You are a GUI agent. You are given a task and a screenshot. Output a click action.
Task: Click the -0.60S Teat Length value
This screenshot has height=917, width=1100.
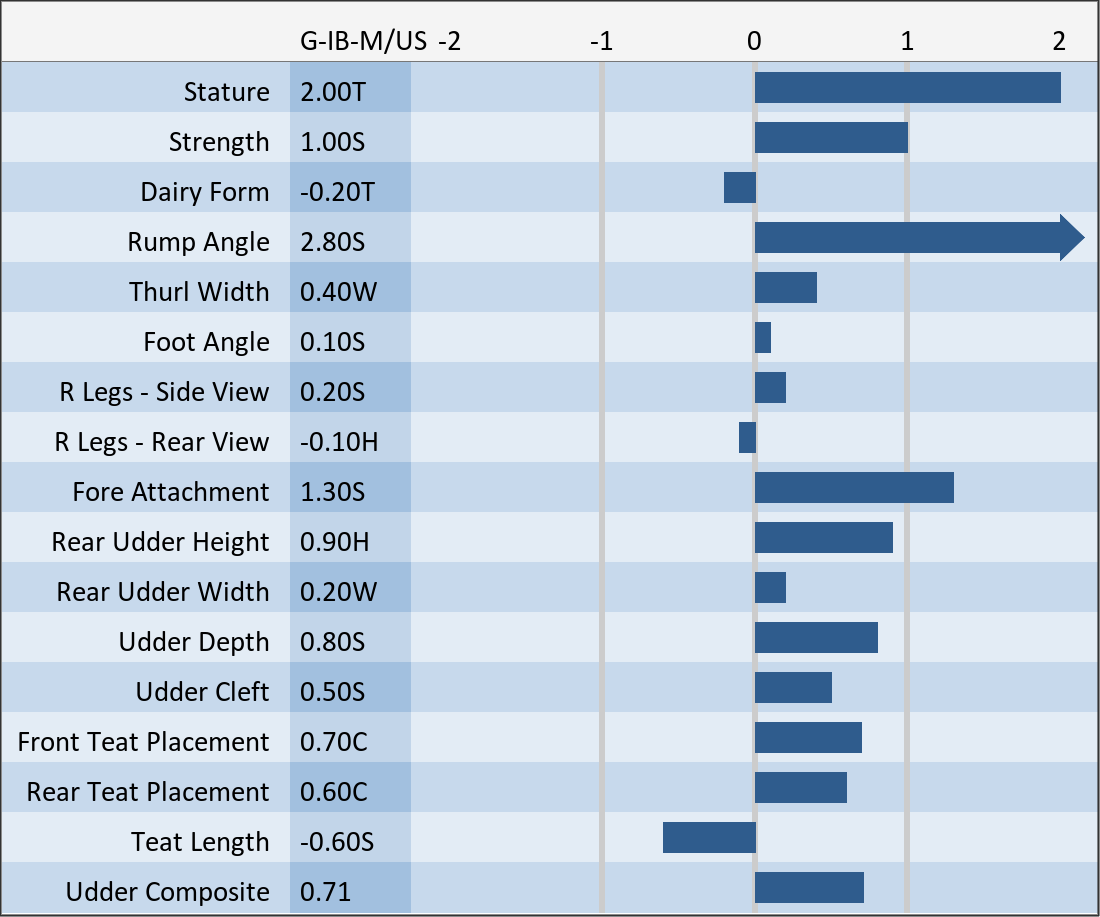coord(337,842)
